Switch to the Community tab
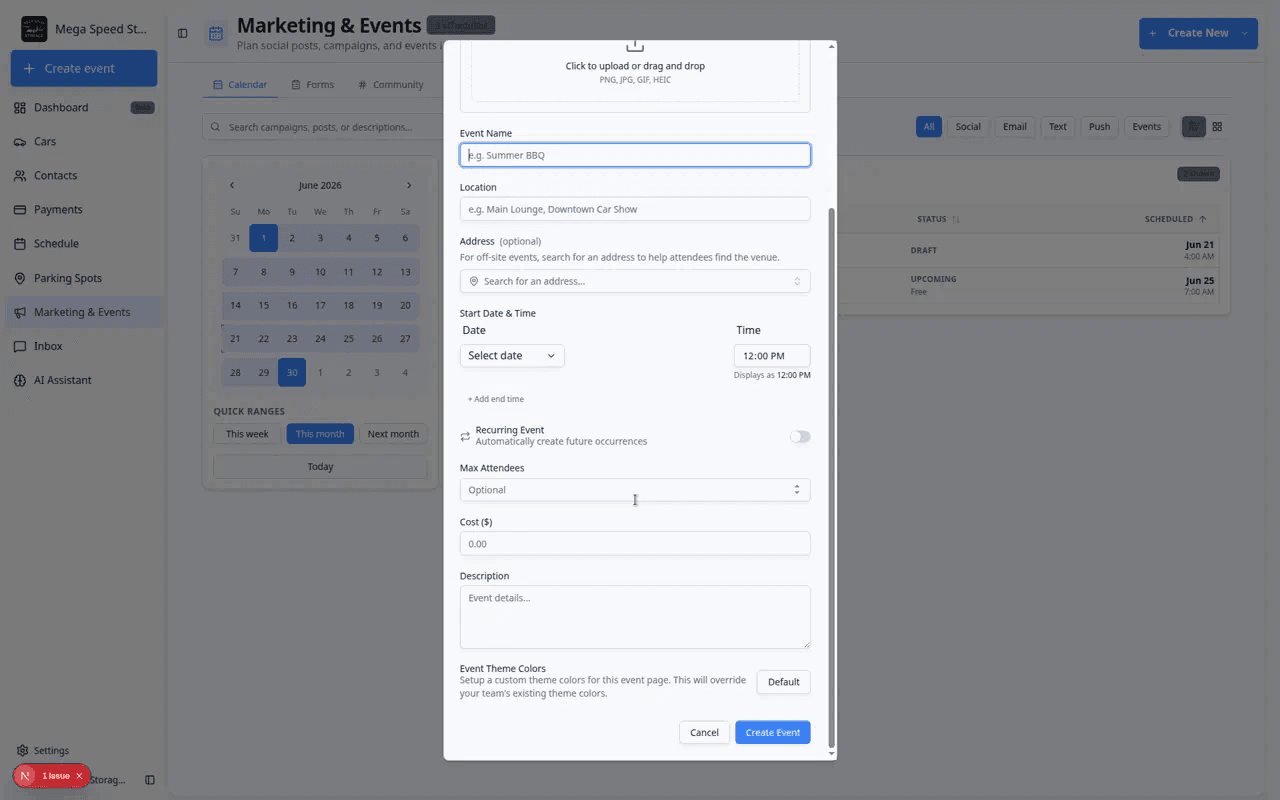This screenshot has width=1280, height=800. click(391, 85)
